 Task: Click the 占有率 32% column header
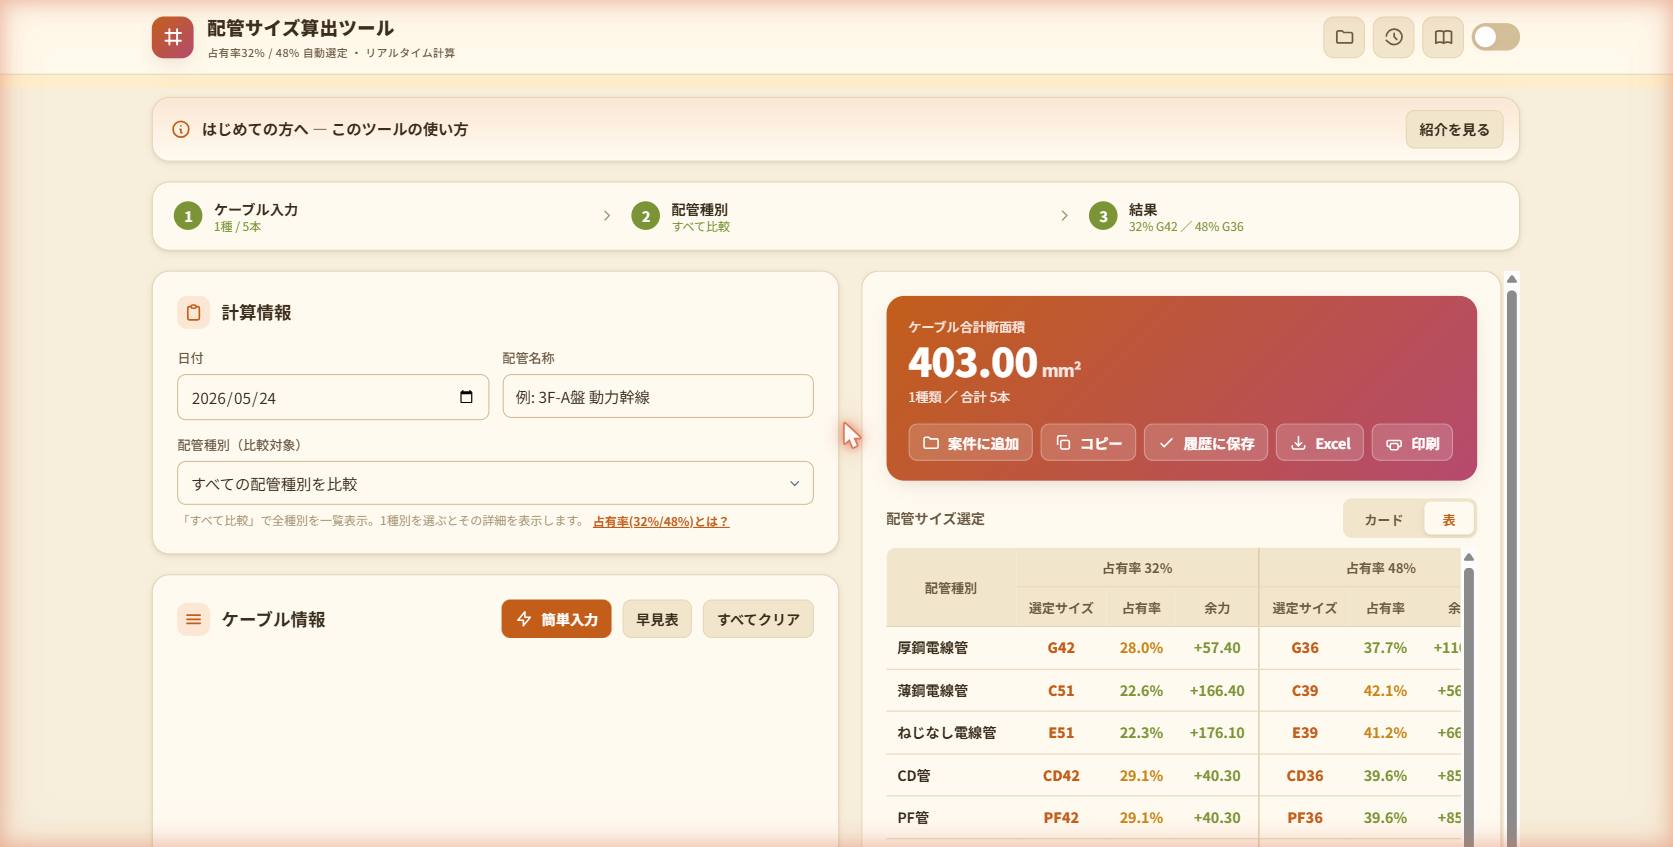tap(1137, 568)
